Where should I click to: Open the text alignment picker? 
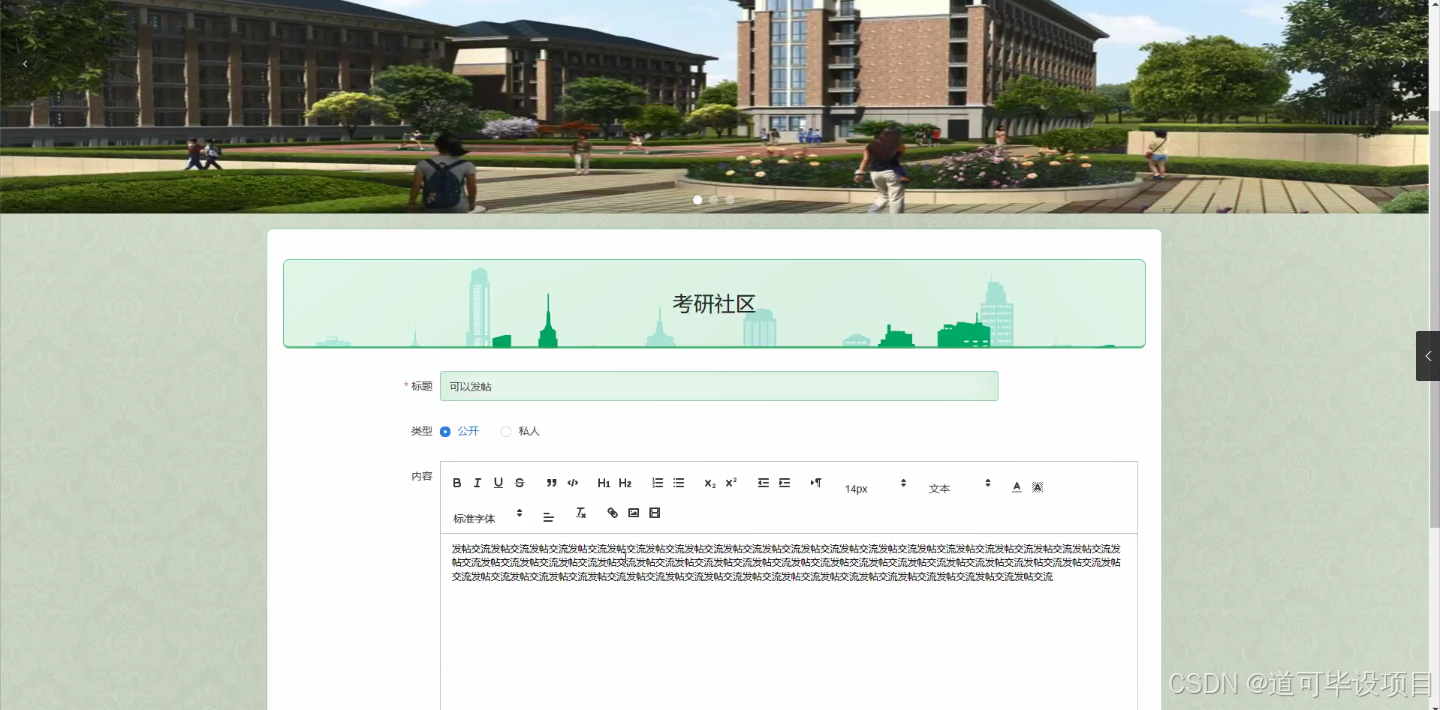point(549,517)
